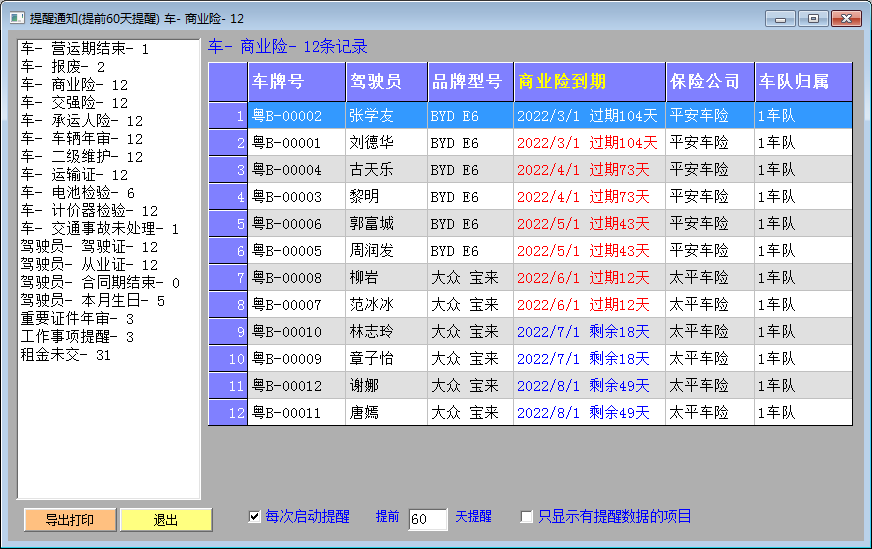Viewport: 872px width, 549px height.
Task: Click the 大众 宝来 cell in 章子怡's row
Action: click(x=470, y=359)
